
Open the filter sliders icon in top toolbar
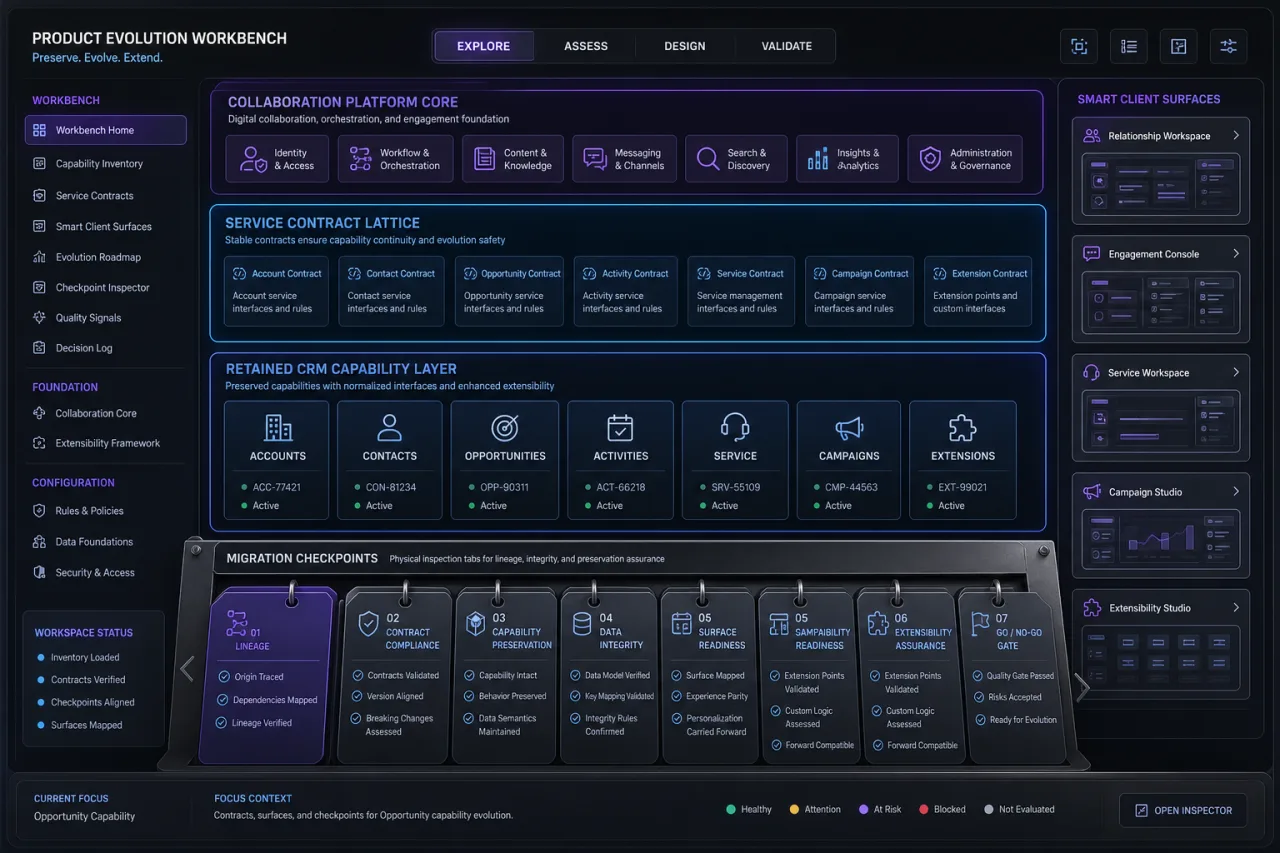click(1229, 46)
